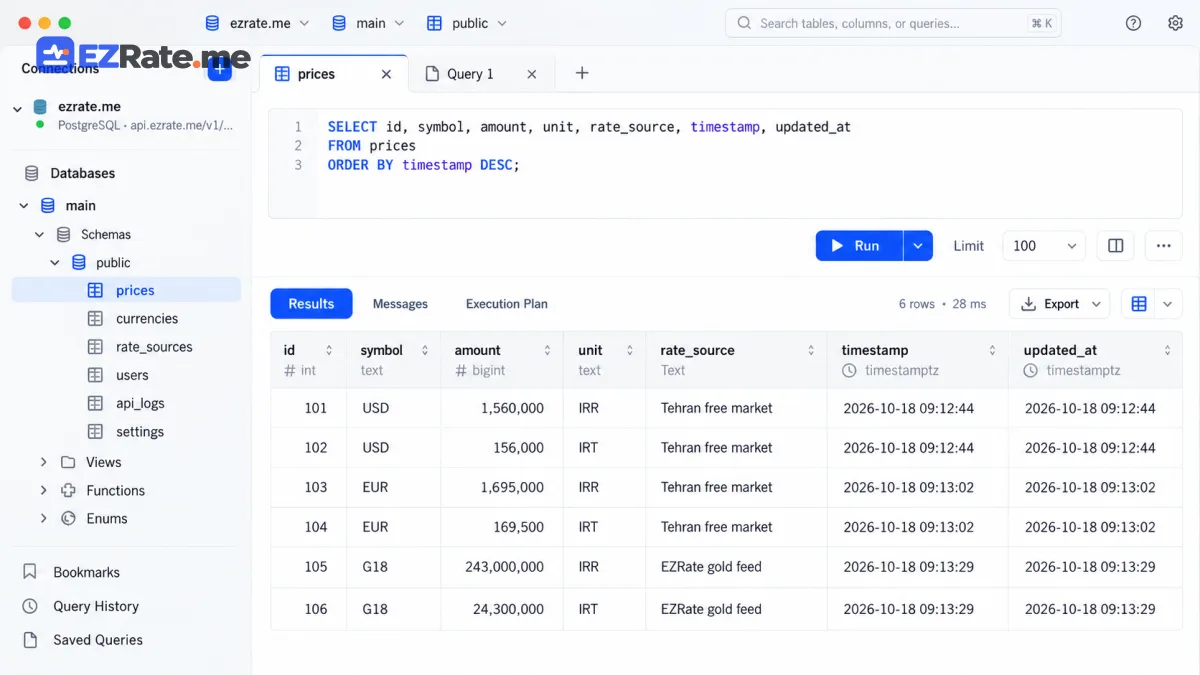Expand the Enums folder

[43, 518]
